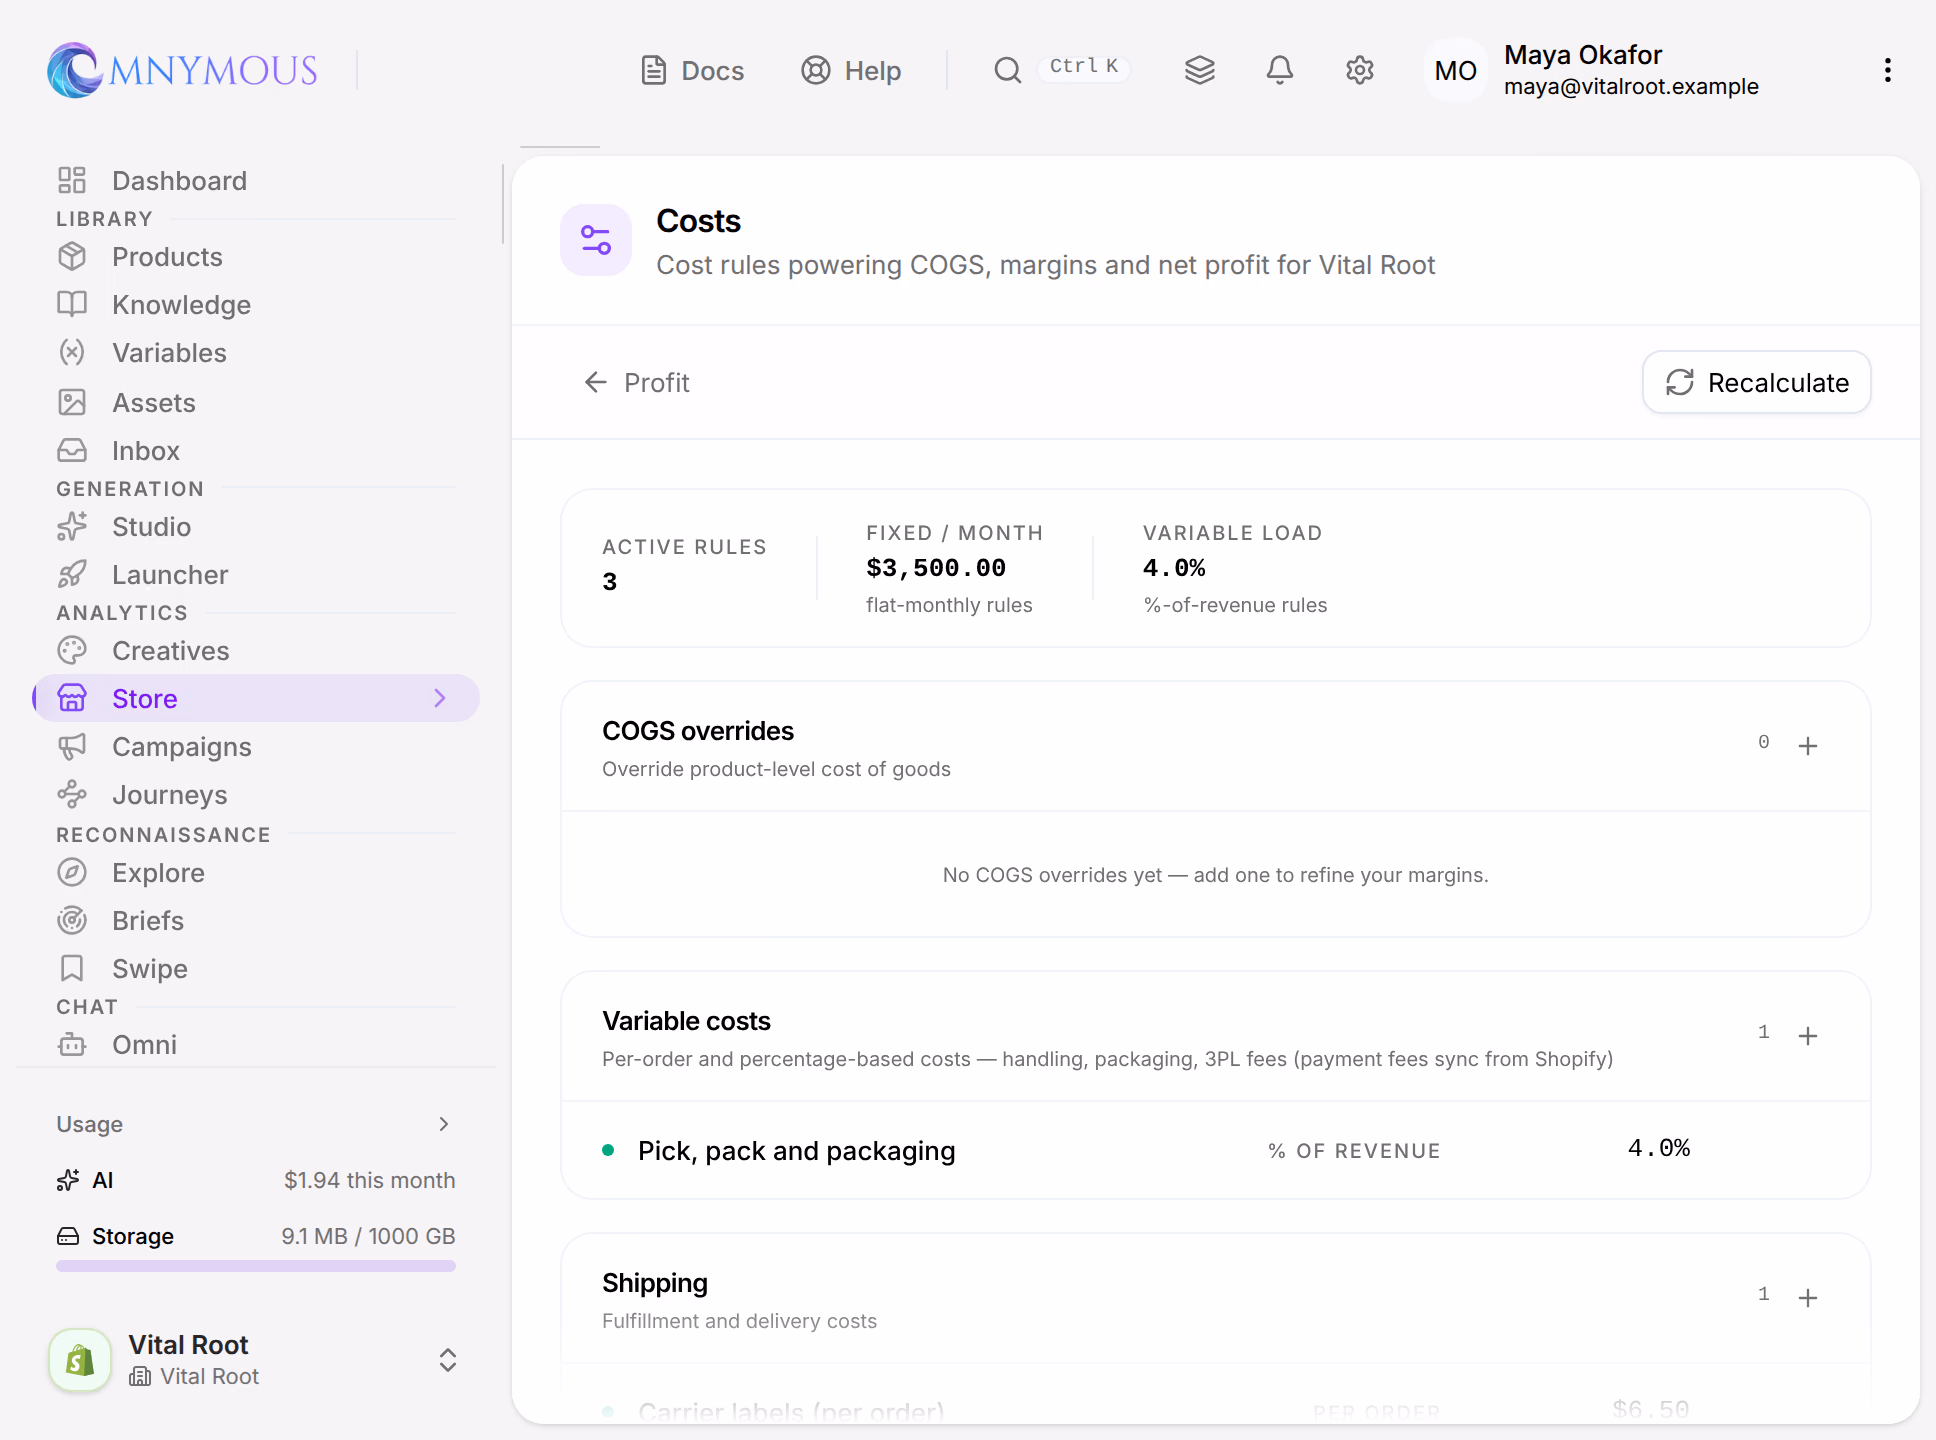
Task: Open Assets in sidebar
Action: [x=256, y=402]
